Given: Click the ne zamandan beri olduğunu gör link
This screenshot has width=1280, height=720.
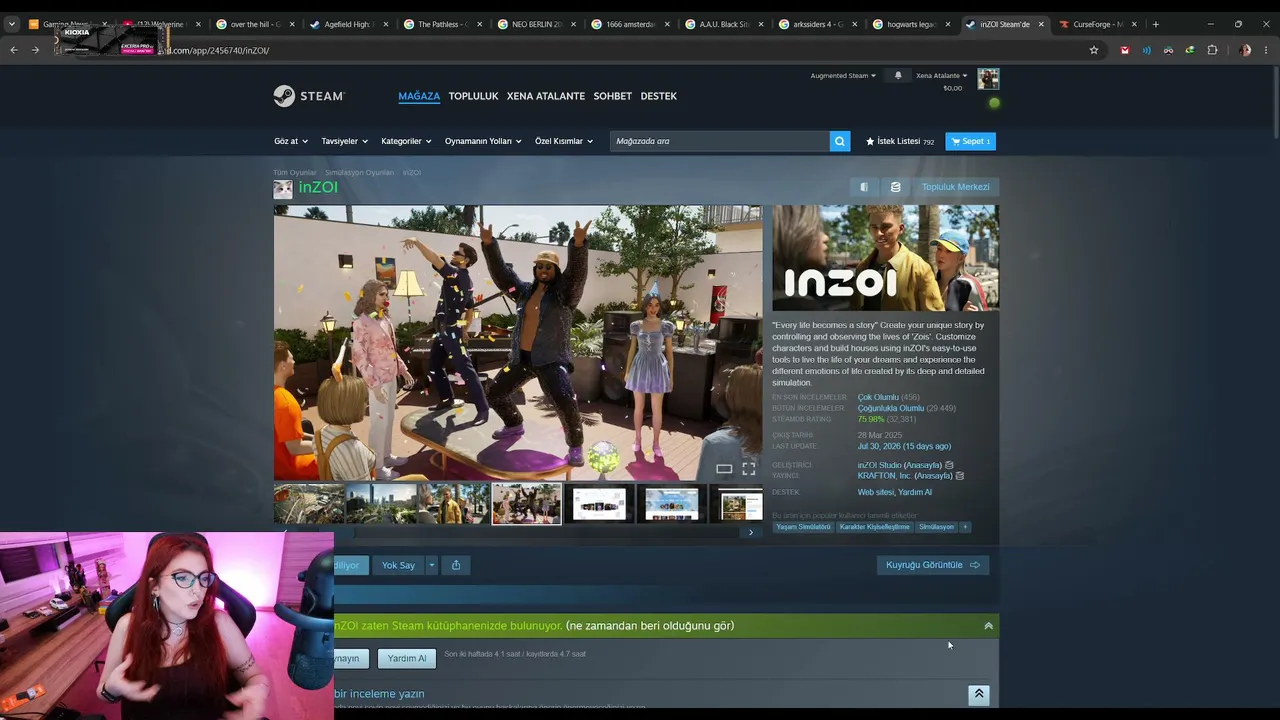Looking at the screenshot, I should (650, 626).
